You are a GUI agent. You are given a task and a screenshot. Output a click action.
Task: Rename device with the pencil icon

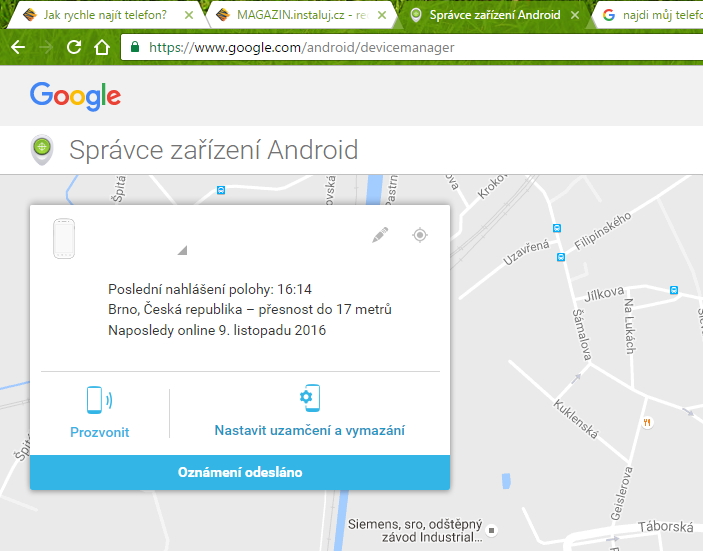[380, 235]
